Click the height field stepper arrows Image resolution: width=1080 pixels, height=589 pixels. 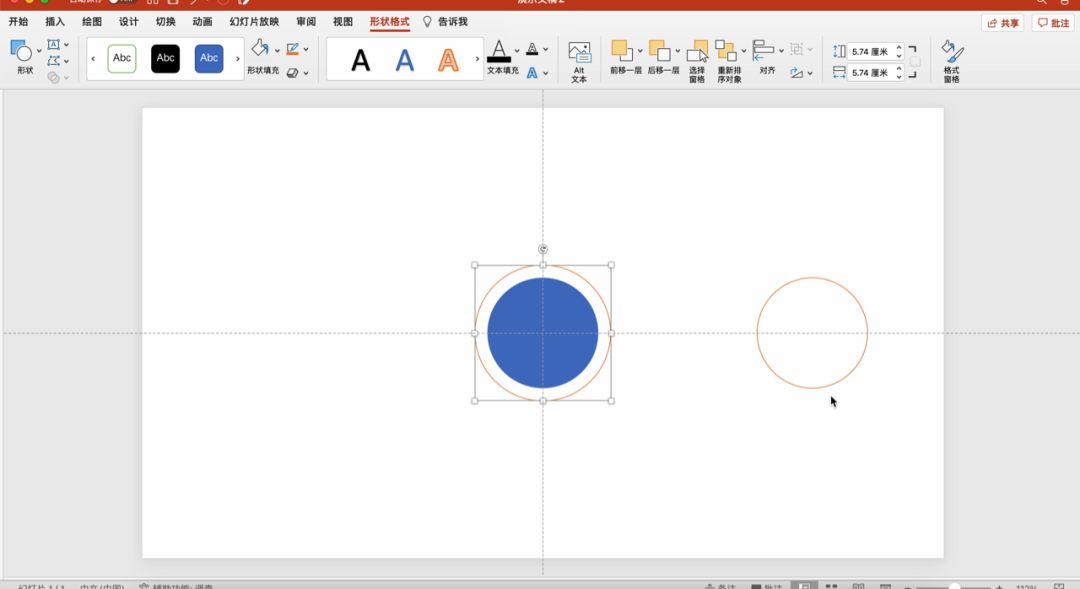[x=899, y=52]
